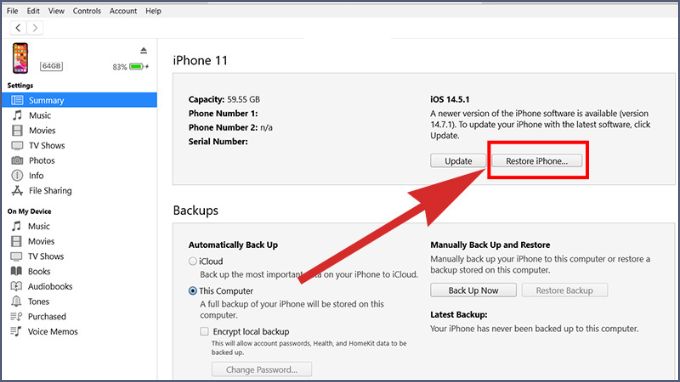Open the File menu

click(x=12, y=11)
